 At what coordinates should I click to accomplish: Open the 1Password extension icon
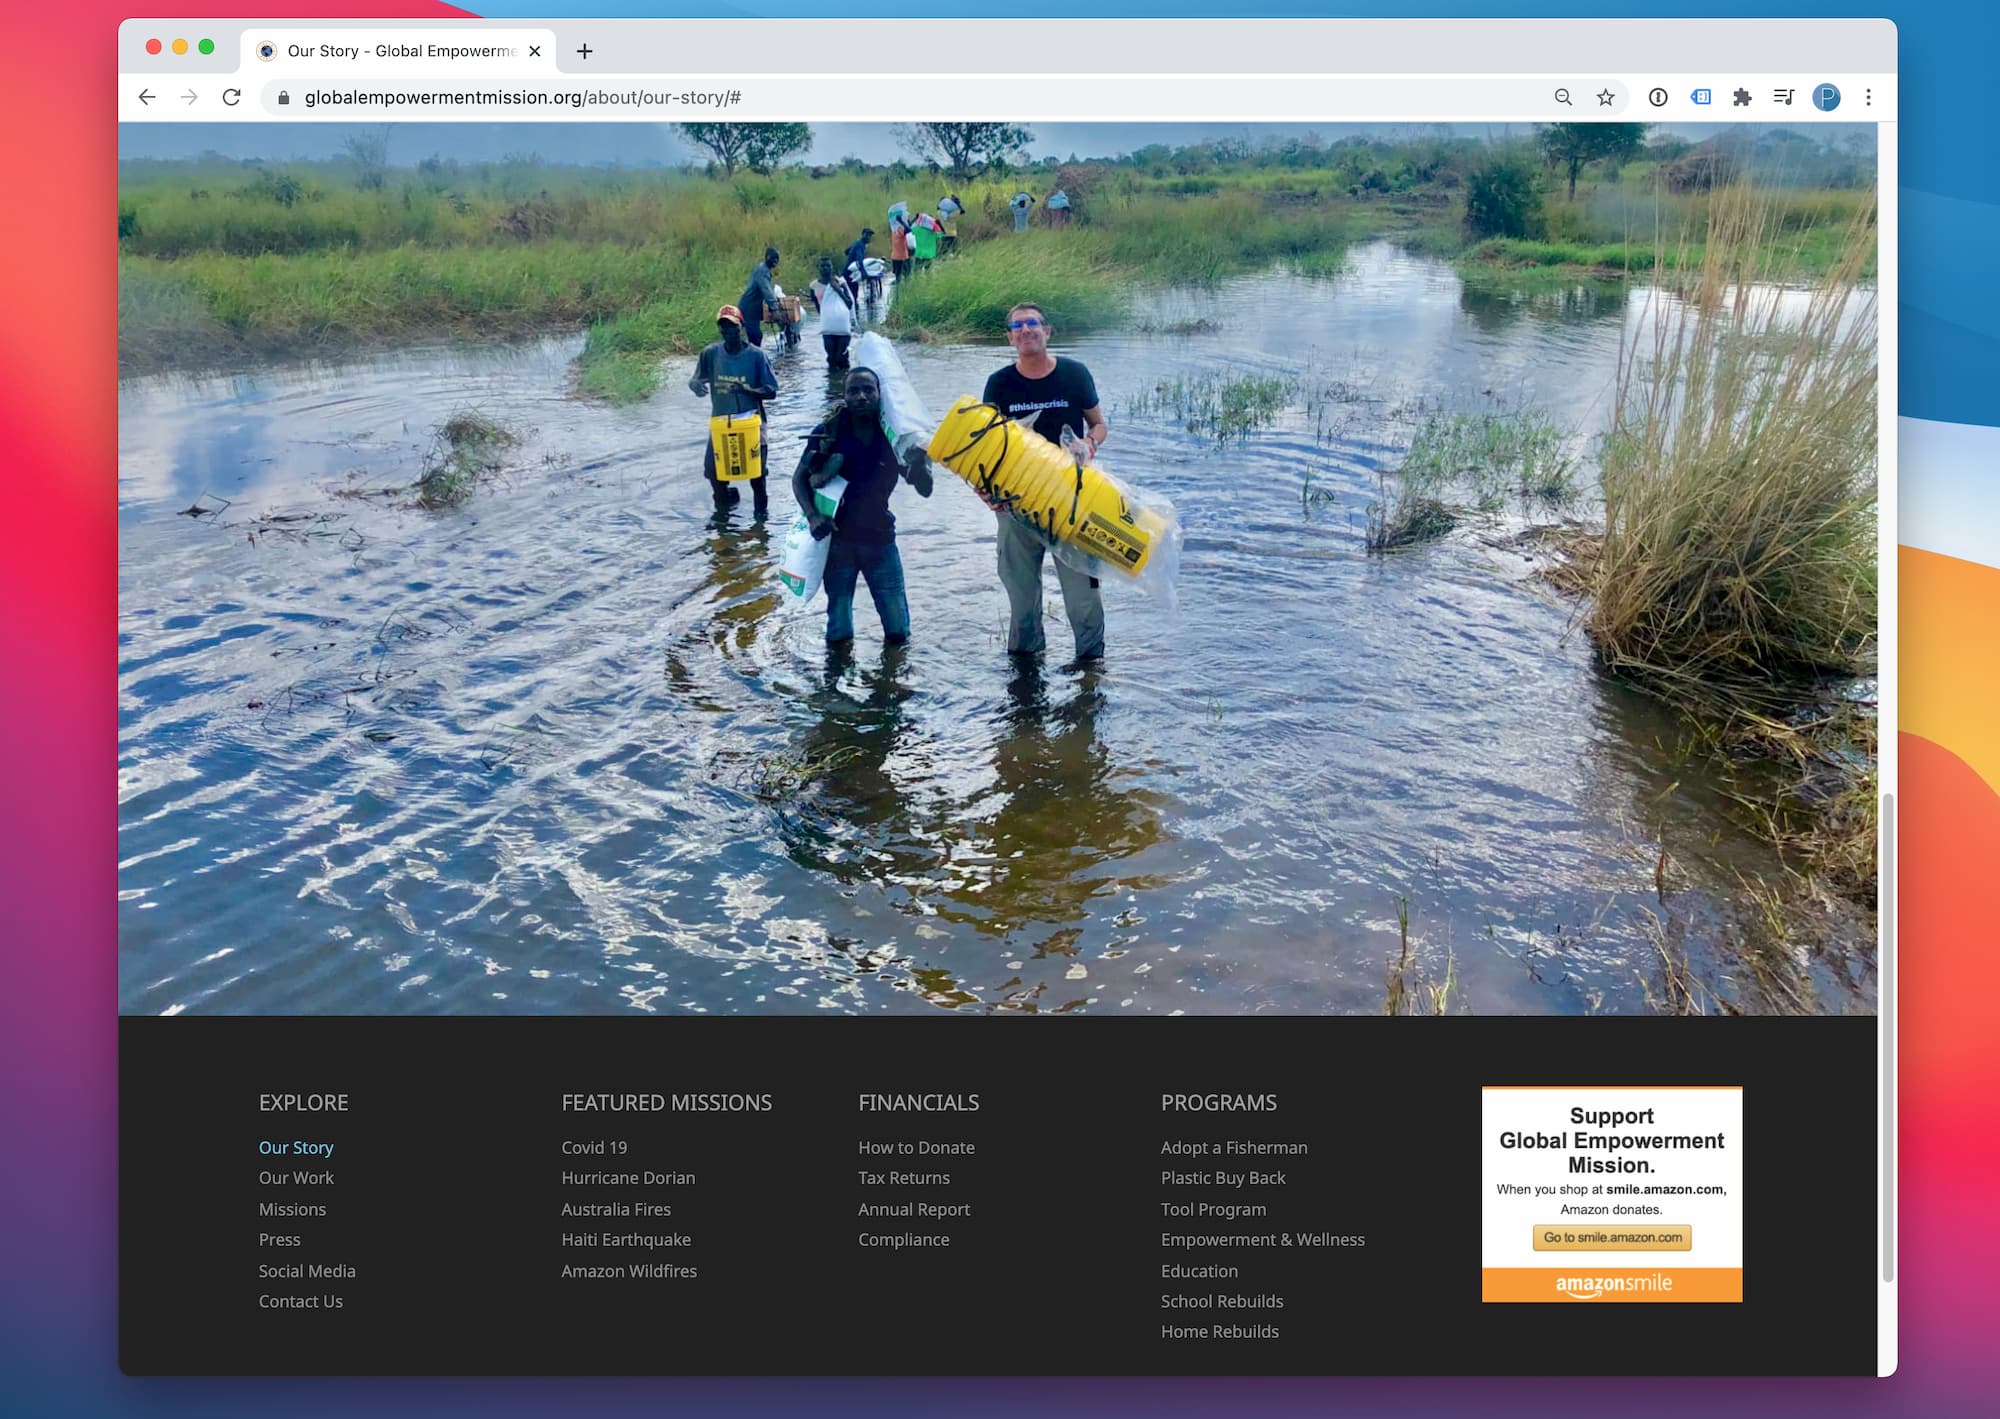point(1658,97)
